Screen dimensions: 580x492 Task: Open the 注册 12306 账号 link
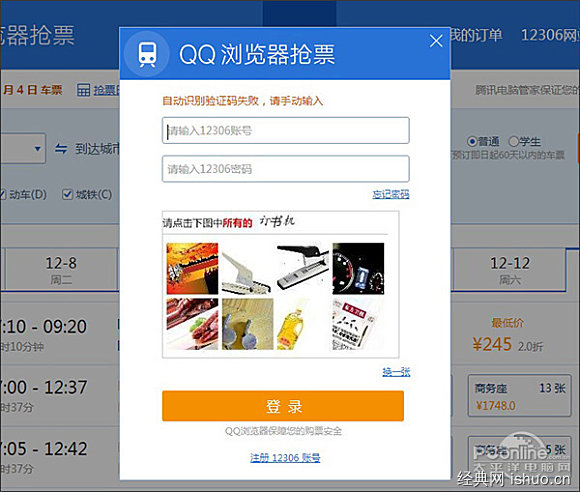tap(285, 458)
